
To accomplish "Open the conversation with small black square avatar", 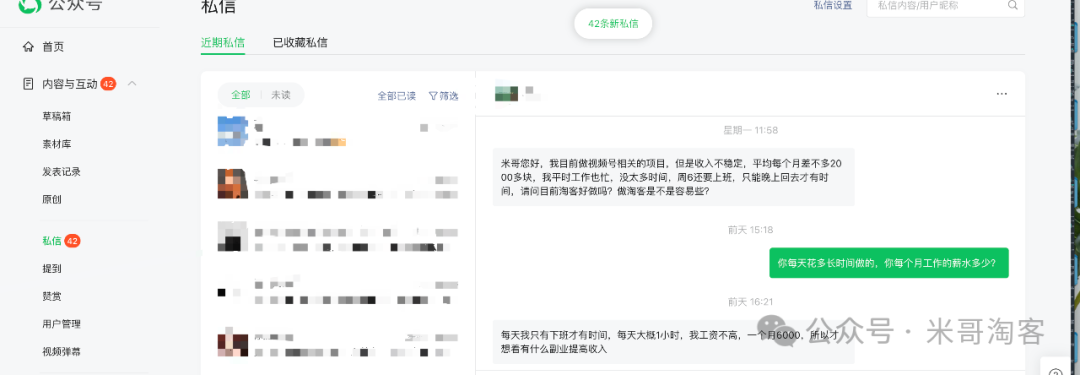I will [338, 292].
